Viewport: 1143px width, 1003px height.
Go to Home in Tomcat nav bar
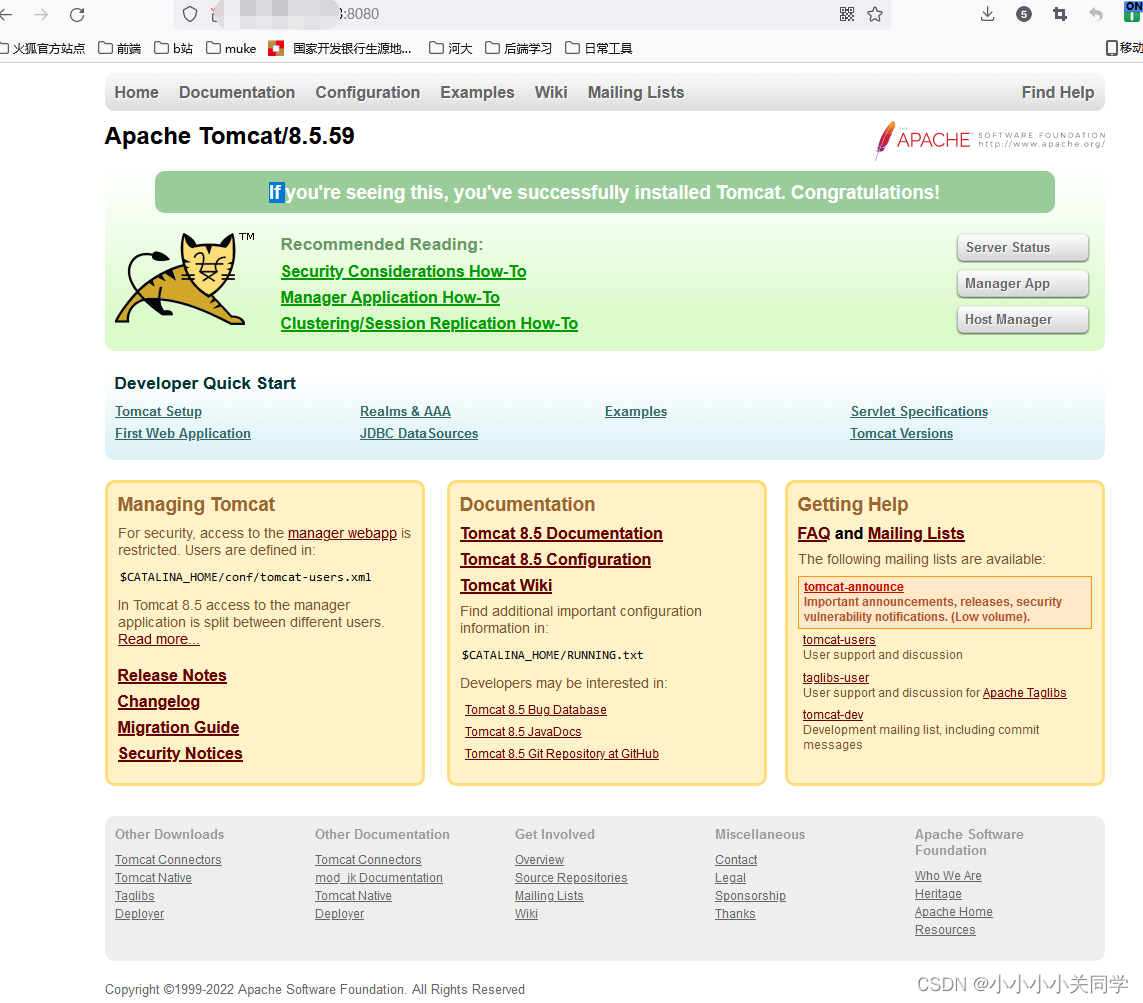pos(136,93)
